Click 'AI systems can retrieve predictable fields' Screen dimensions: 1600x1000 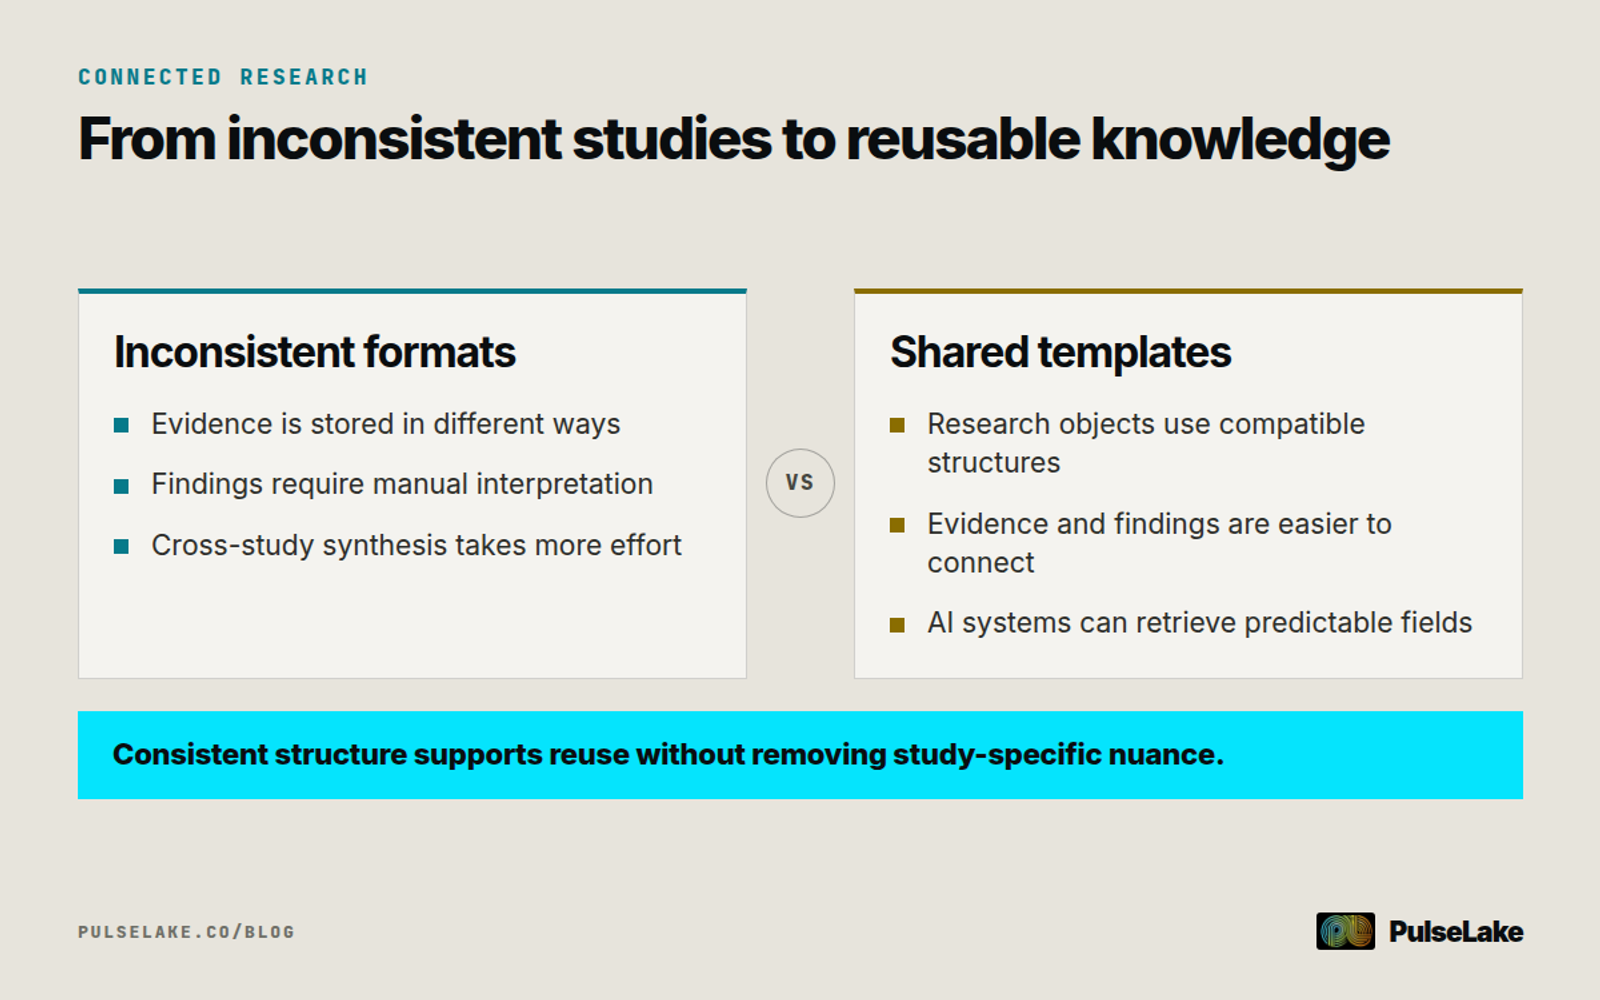point(1200,623)
